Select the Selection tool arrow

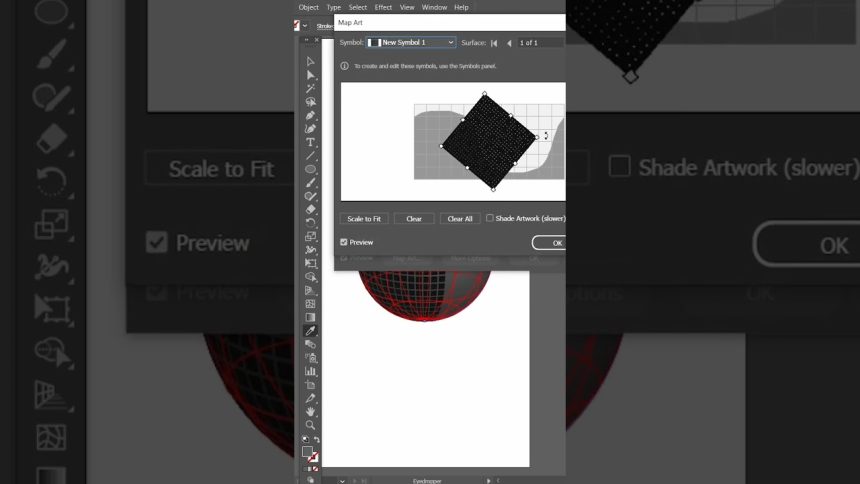[x=310, y=61]
